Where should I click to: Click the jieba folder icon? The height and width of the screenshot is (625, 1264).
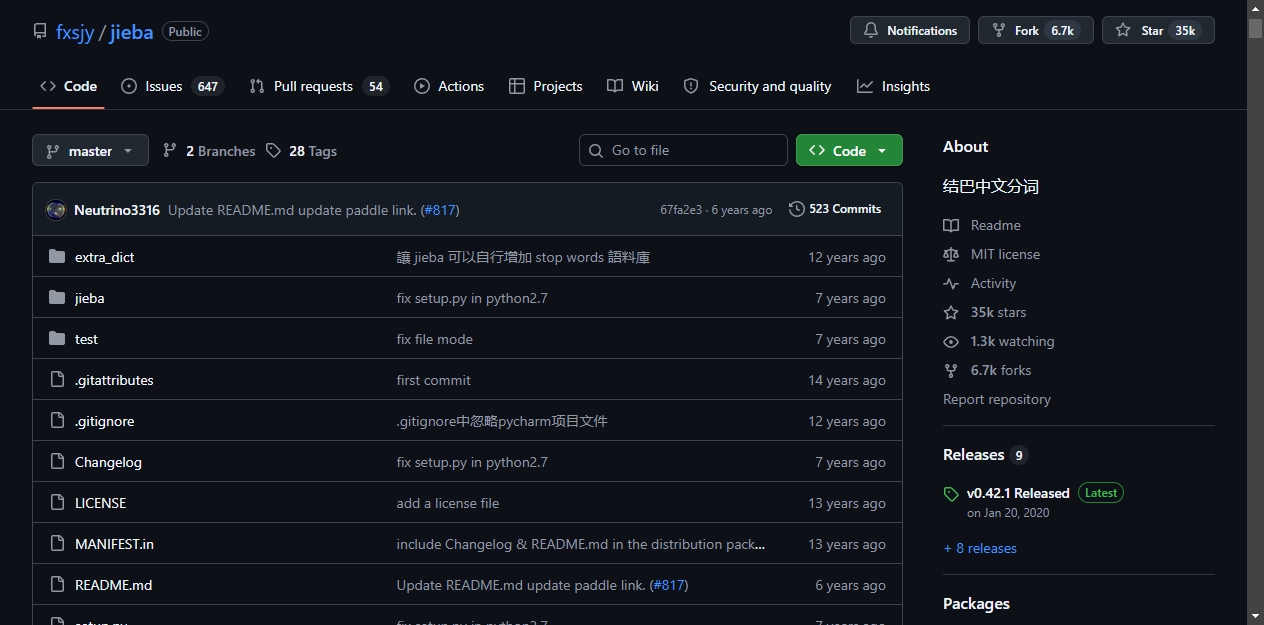(x=57, y=298)
